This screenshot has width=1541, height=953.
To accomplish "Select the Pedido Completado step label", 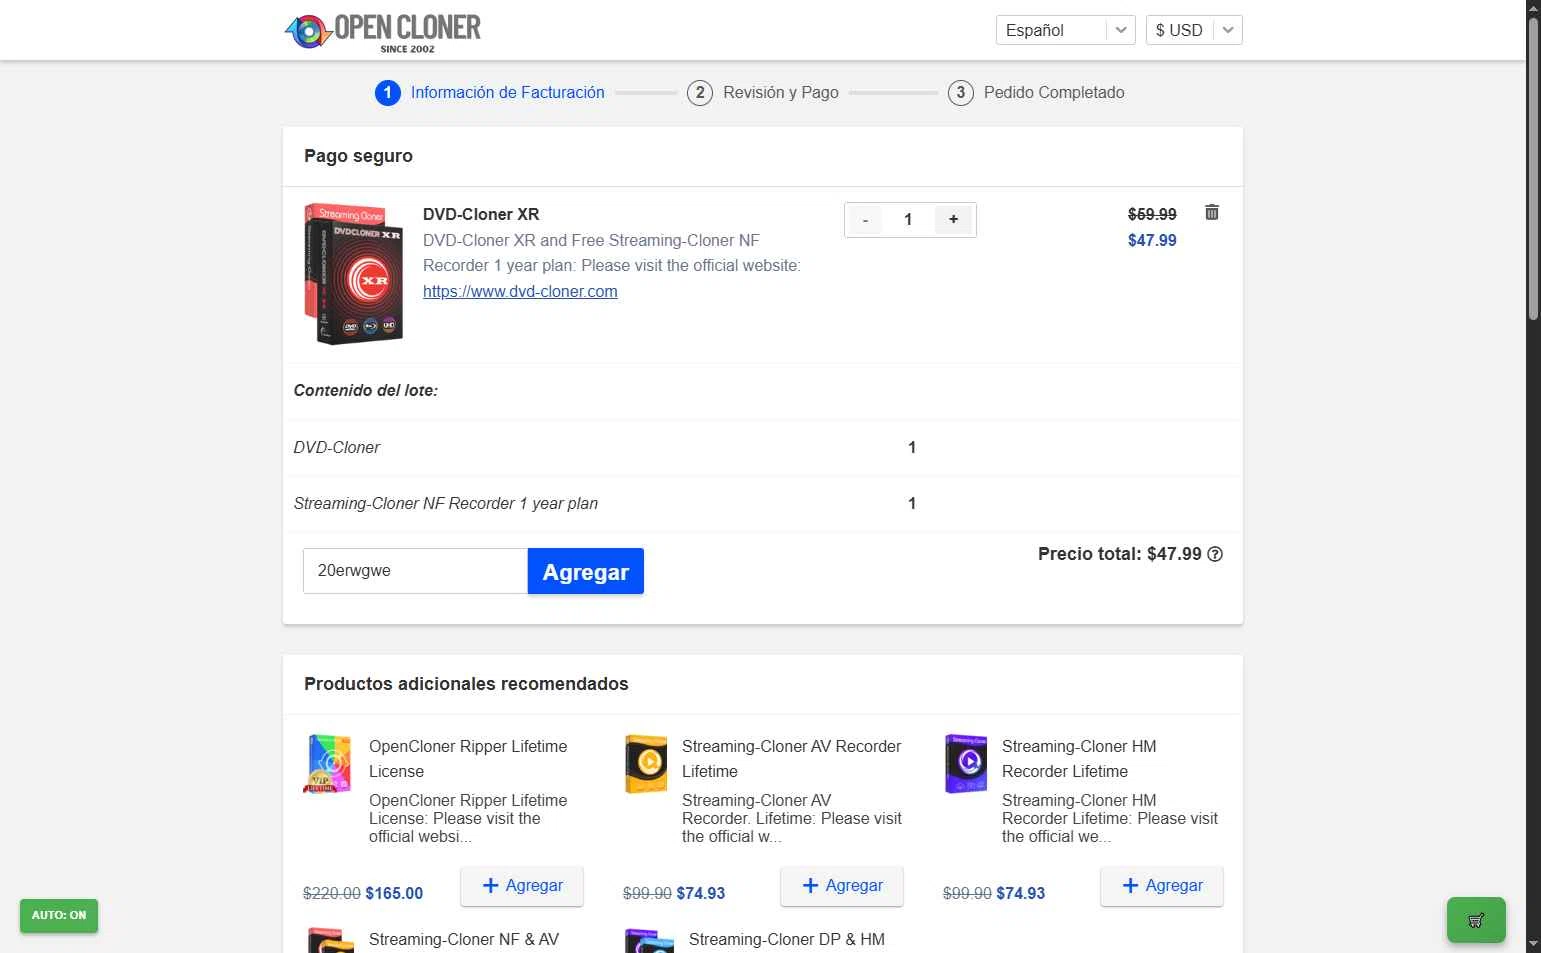I will 1054,93.
